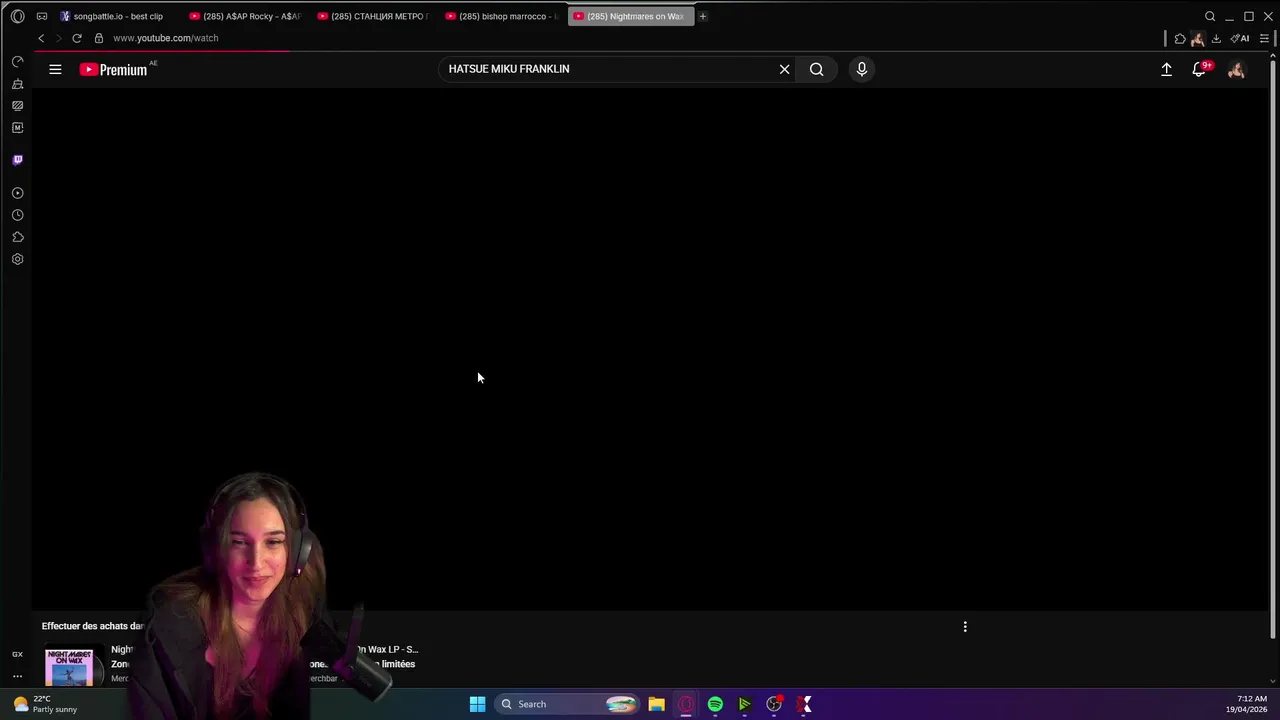The height and width of the screenshot is (720, 1280).
Task: Open the Twitch panel in sidebar
Action: (17, 160)
